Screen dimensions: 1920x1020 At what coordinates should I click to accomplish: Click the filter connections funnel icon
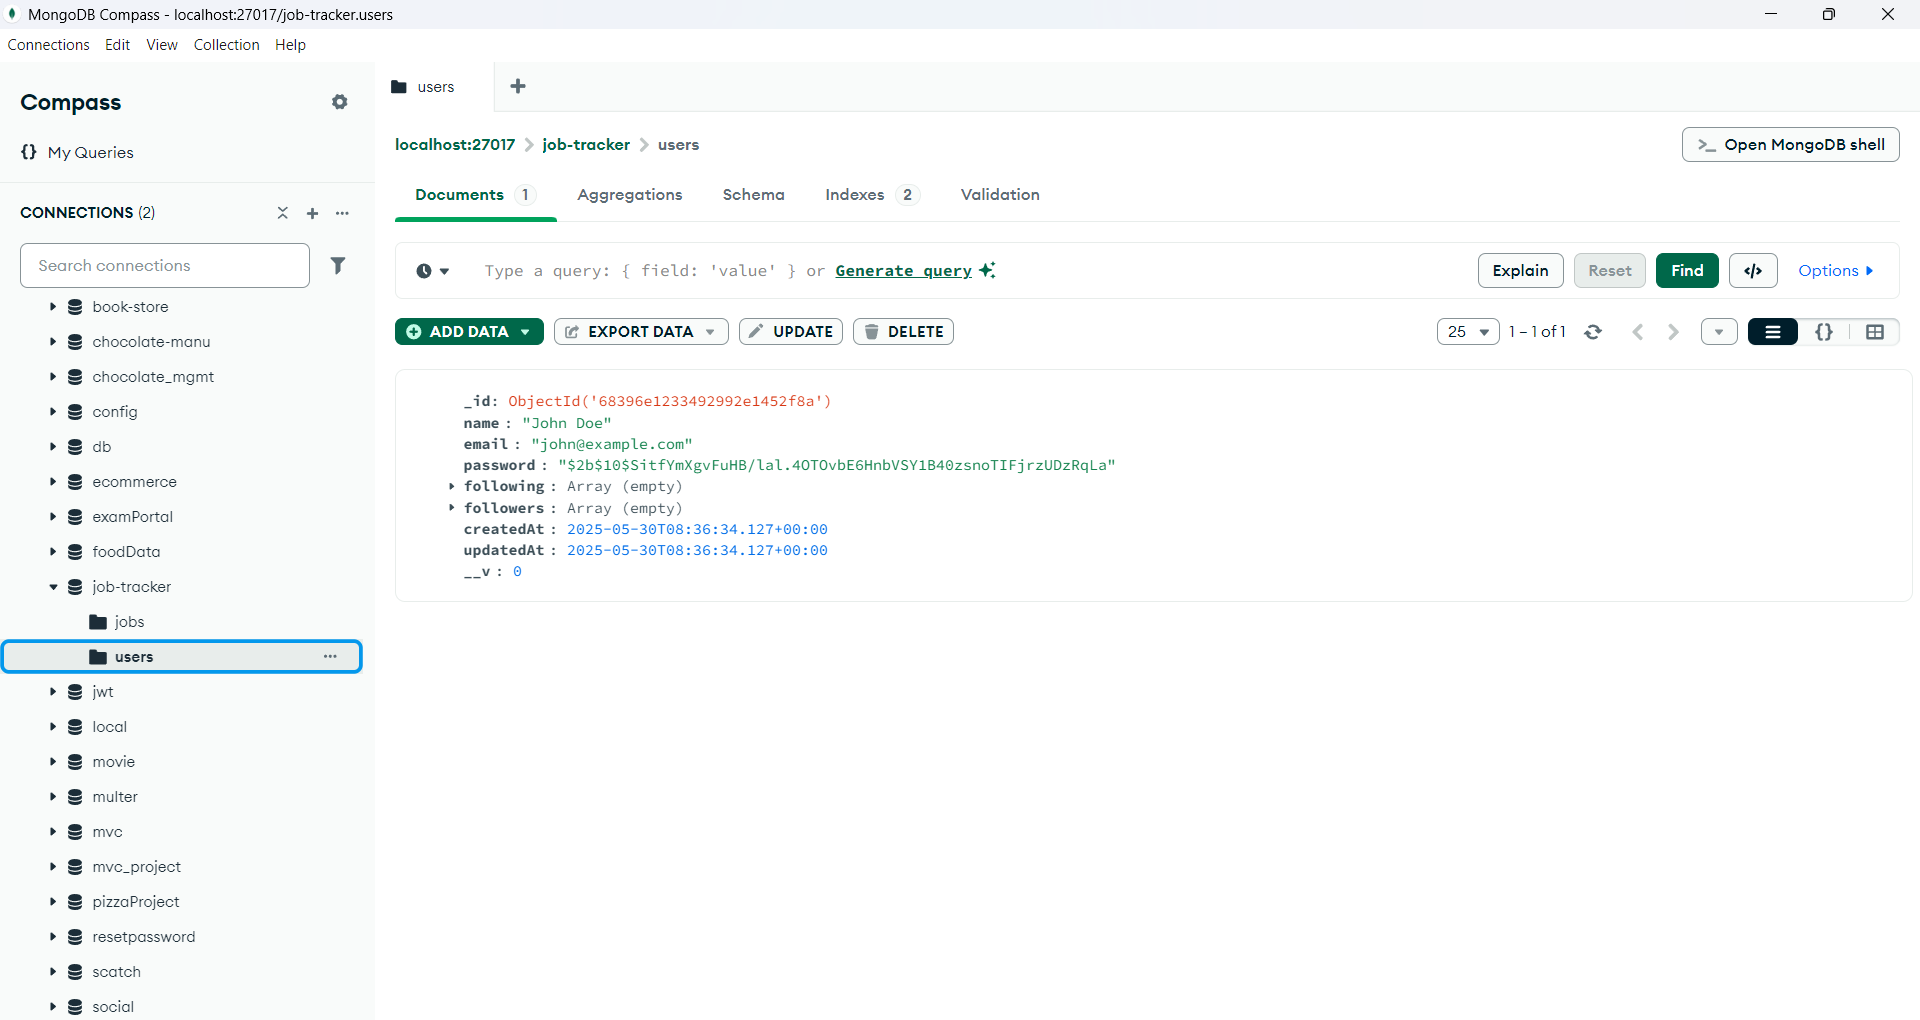click(x=338, y=266)
